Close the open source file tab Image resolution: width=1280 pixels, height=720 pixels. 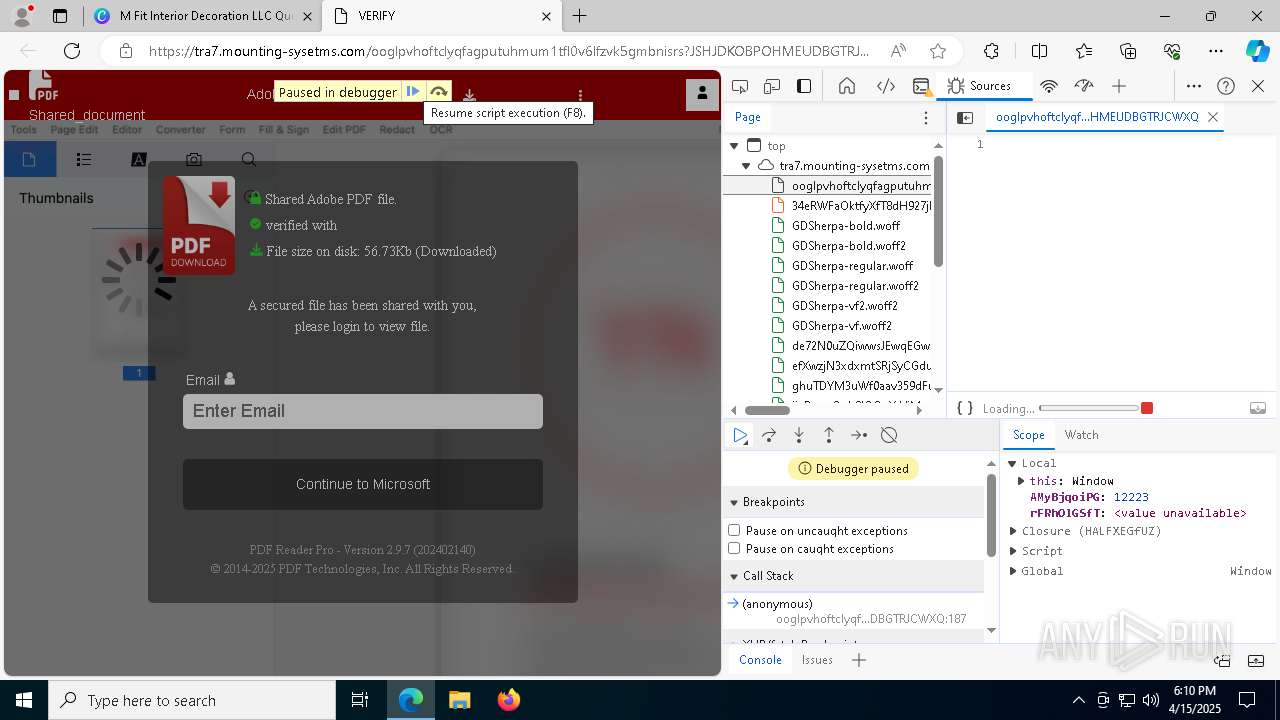pyautogui.click(x=1213, y=117)
